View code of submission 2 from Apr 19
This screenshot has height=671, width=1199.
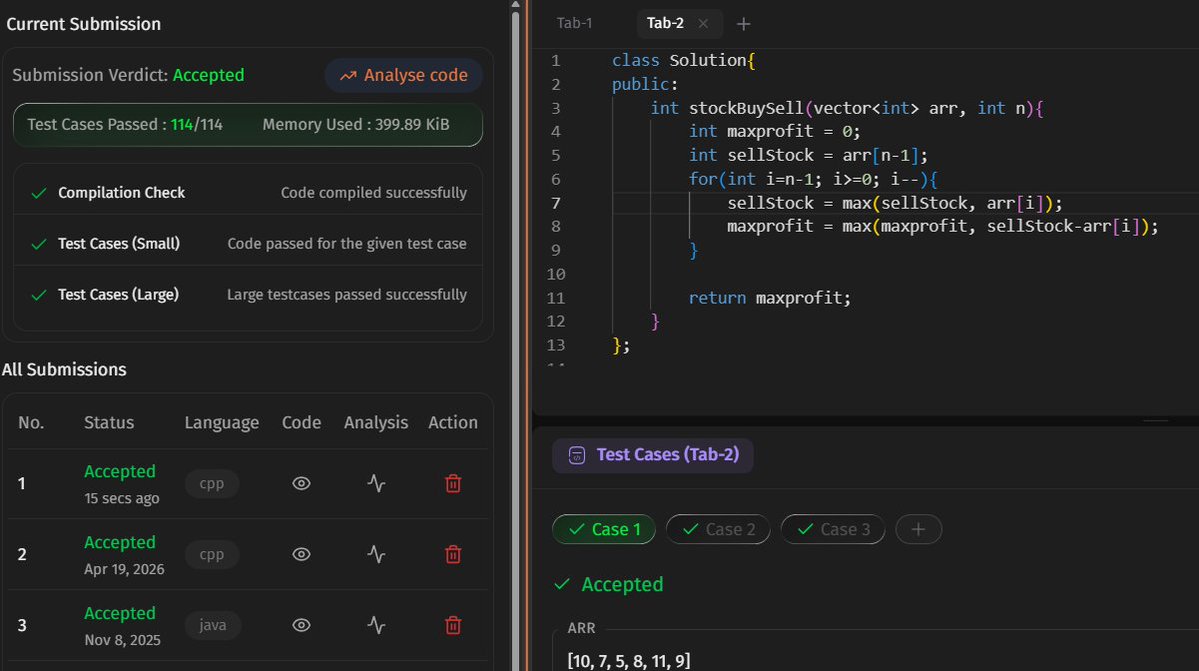(301, 554)
